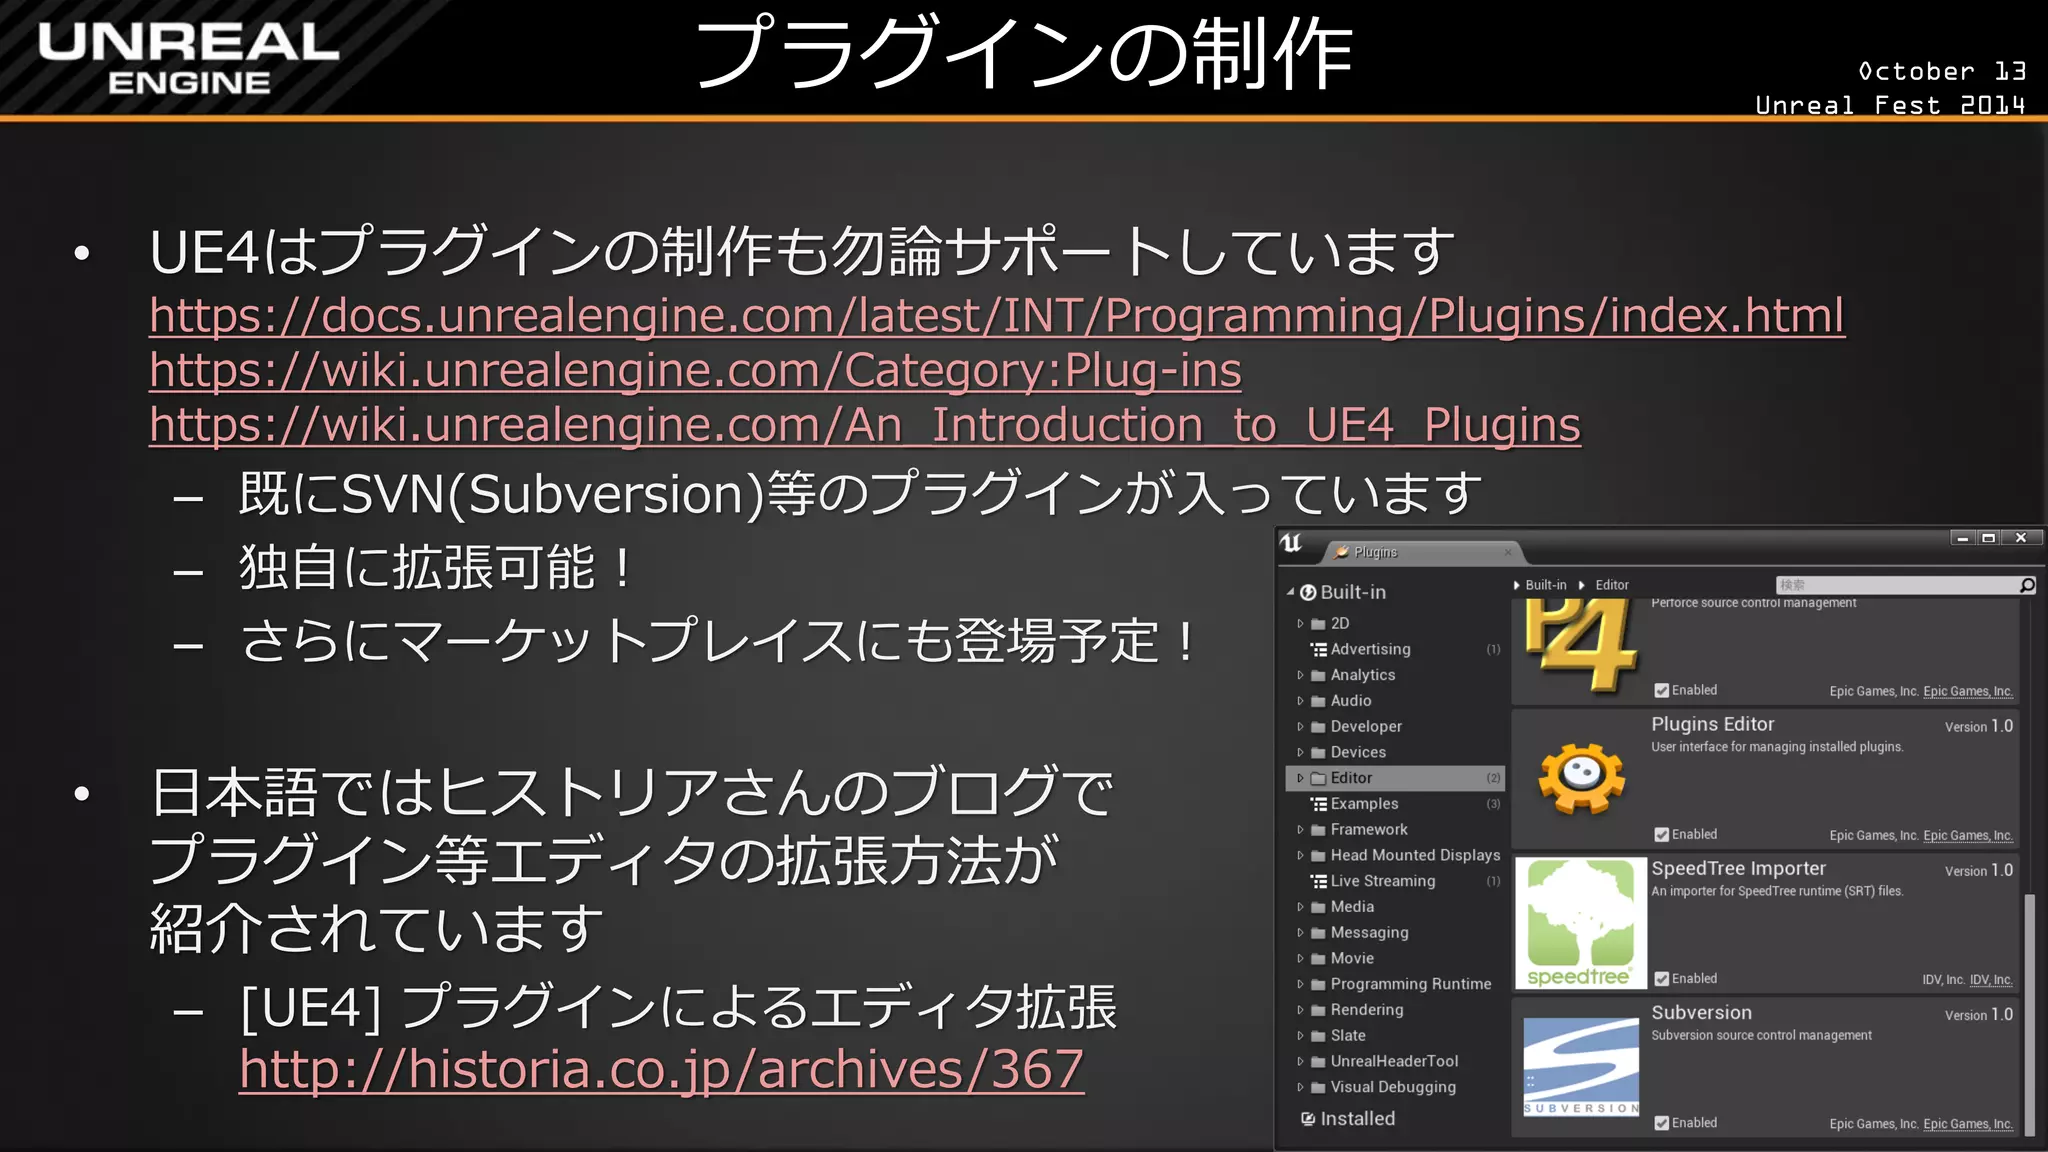Click the SpeedTree plugin logo
2048x1152 pixels.
(x=1581, y=923)
